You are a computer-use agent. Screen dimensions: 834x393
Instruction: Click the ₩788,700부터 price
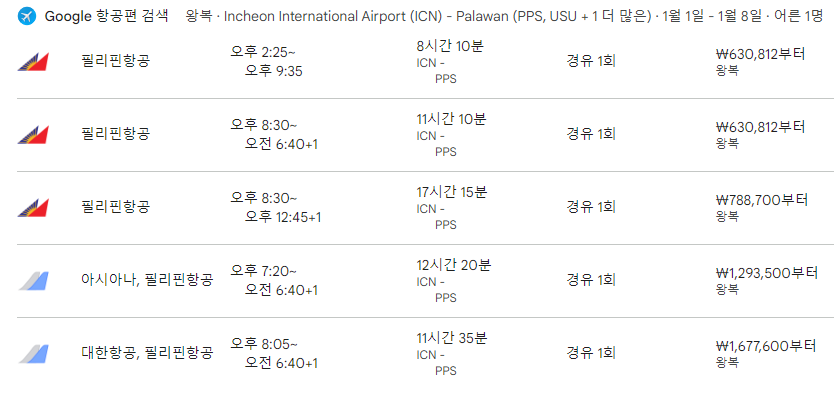[x=762, y=200]
